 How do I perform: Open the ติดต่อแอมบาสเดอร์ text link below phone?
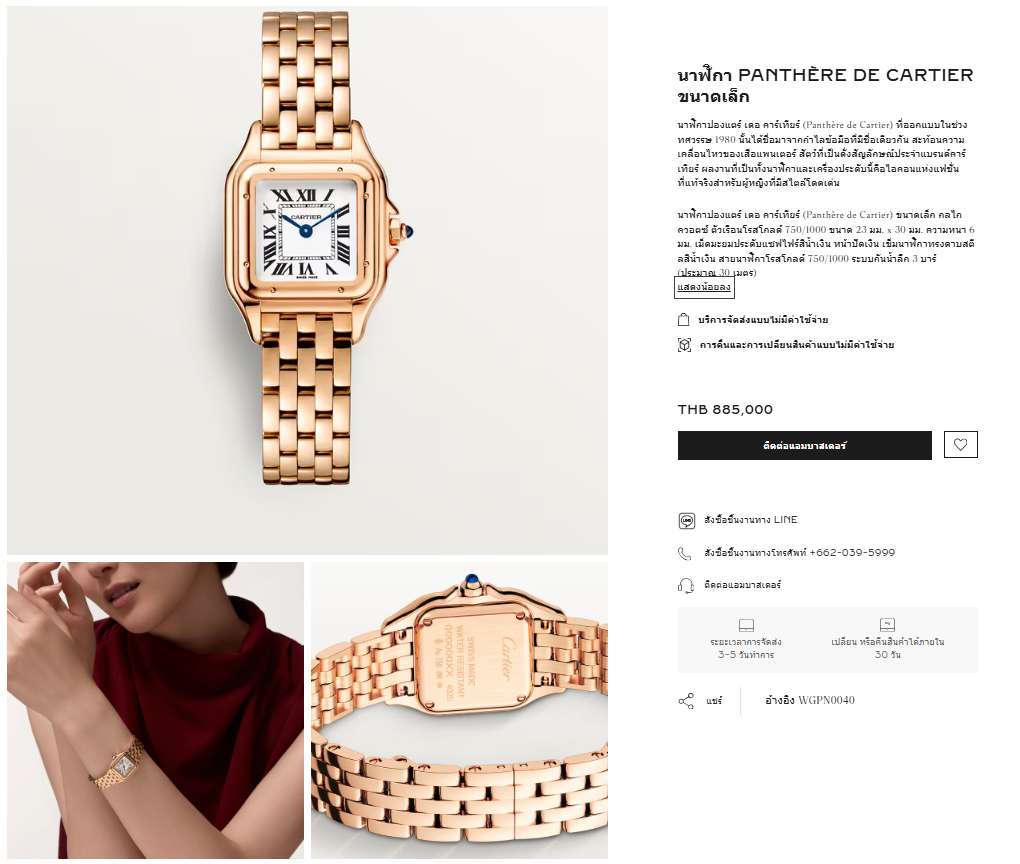click(742, 585)
